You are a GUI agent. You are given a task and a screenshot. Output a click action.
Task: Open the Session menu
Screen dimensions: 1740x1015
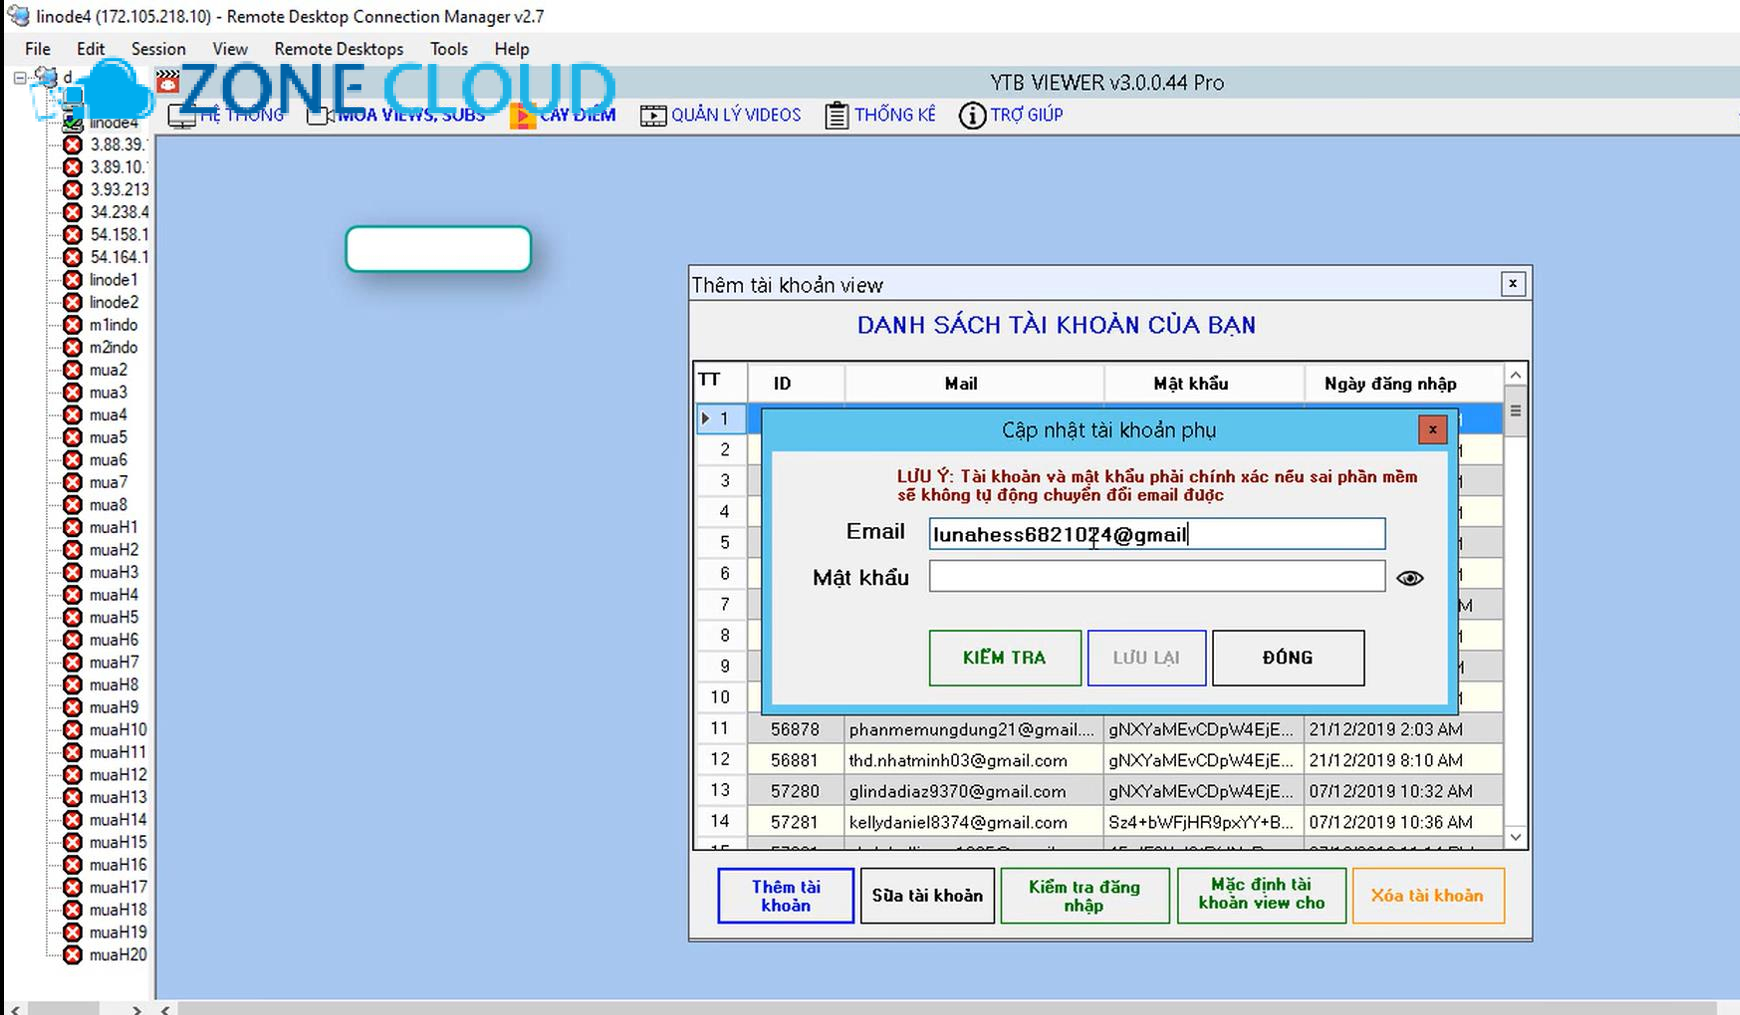[157, 48]
